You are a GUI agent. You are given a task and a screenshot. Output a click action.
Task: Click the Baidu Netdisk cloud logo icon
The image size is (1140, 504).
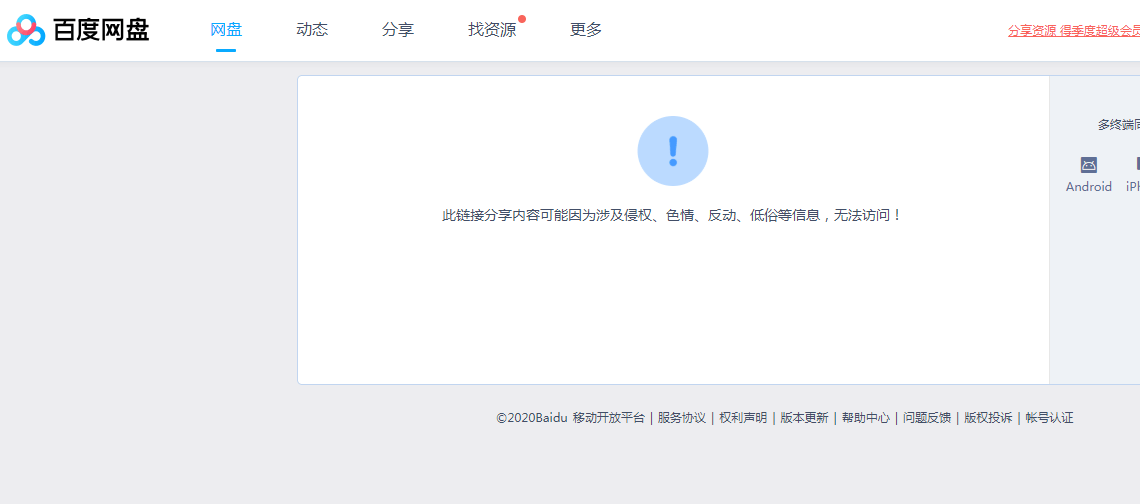(26, 30)
